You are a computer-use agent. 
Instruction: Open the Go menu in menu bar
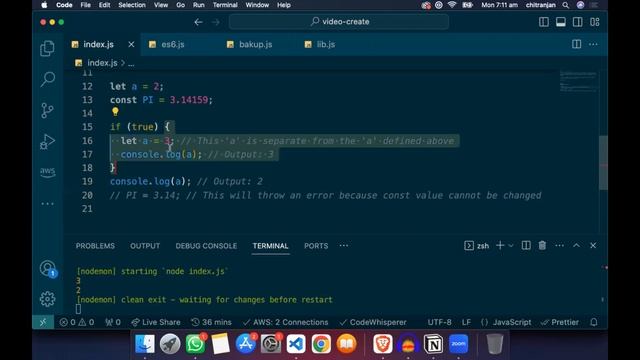[180, 5]
